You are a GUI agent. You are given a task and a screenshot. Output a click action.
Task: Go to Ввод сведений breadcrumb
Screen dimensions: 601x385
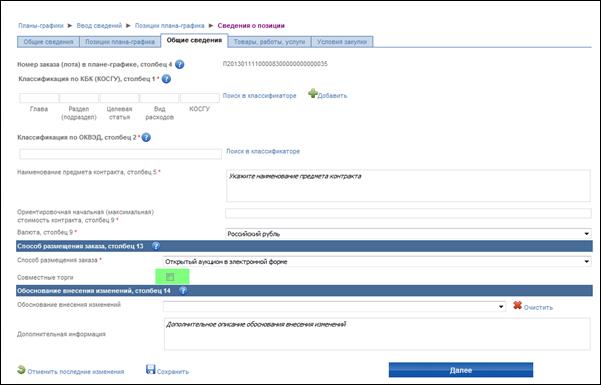click(99, 26)
